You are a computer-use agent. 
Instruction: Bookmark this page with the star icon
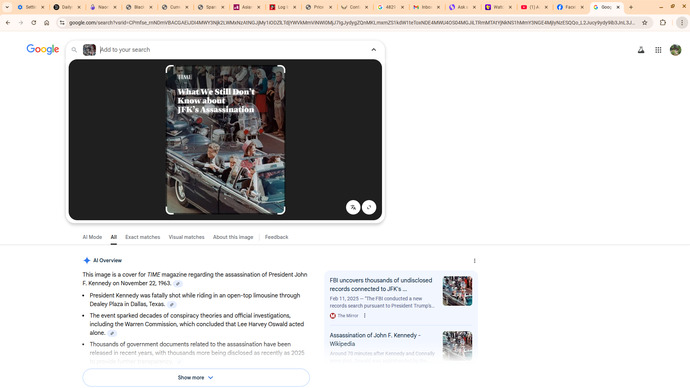point(645,22)
